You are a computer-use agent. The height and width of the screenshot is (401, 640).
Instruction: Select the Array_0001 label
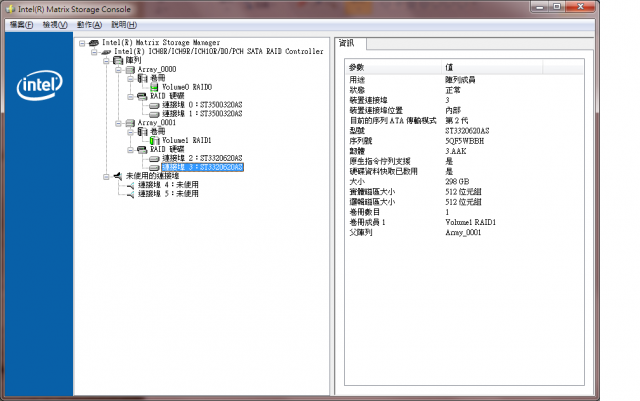(x=157, y=123)
